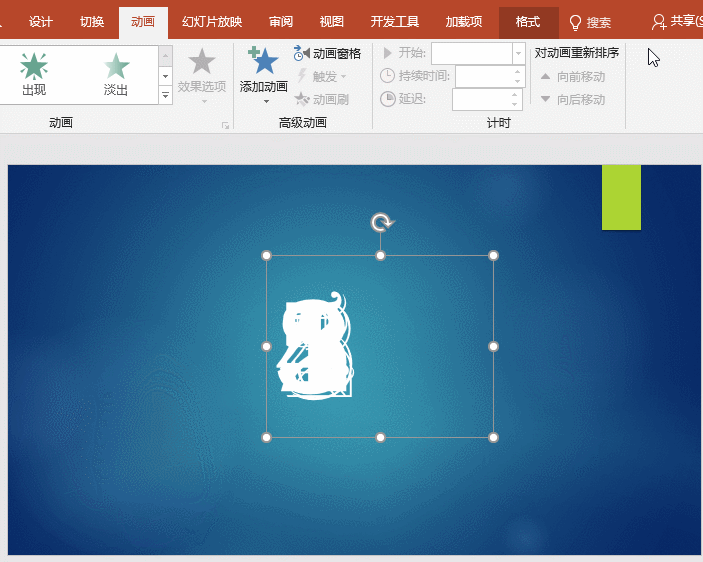This screenshot has height=562, width=703.
Task: Click the 触发 trigger button
Action: tap(322, 77)
